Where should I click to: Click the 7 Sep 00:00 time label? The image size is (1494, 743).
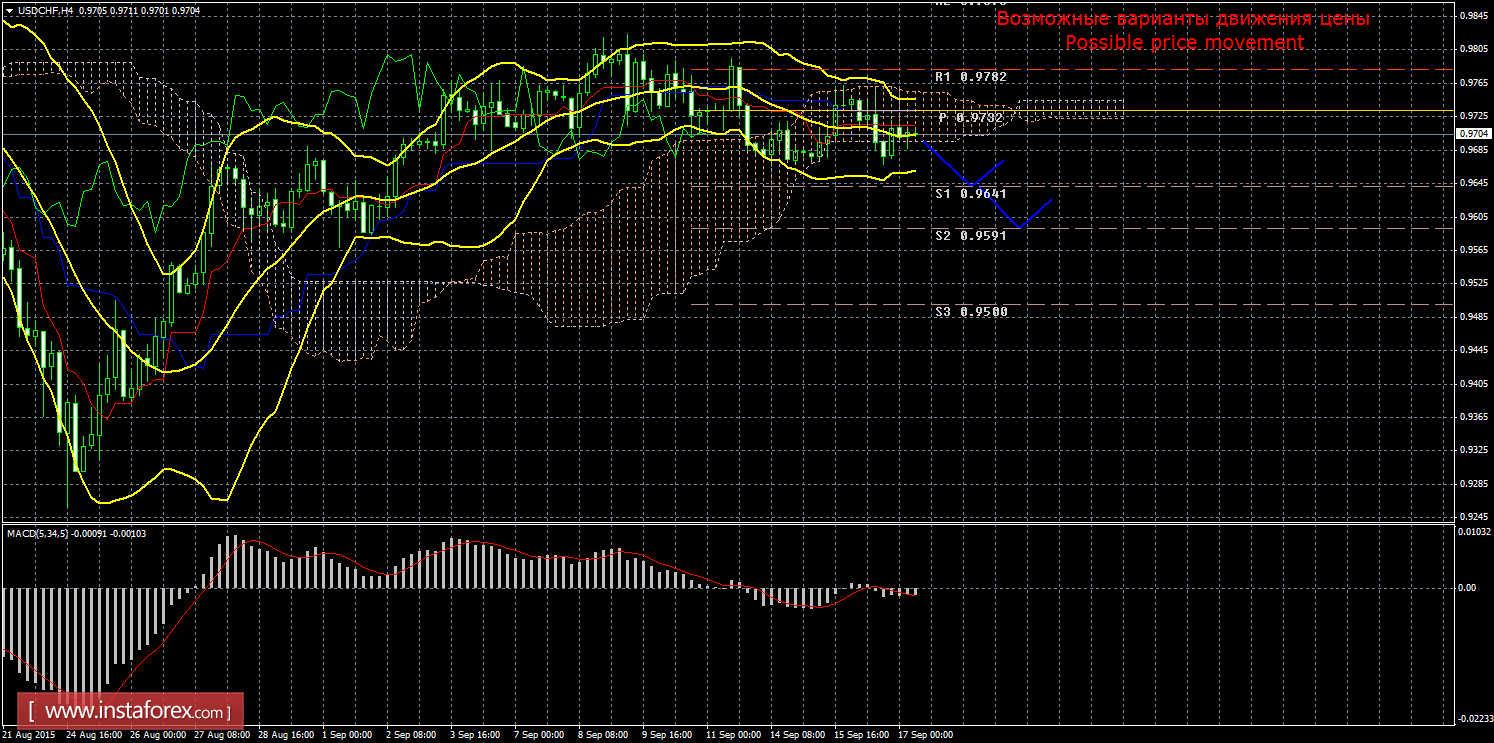(x=538, y=735)
